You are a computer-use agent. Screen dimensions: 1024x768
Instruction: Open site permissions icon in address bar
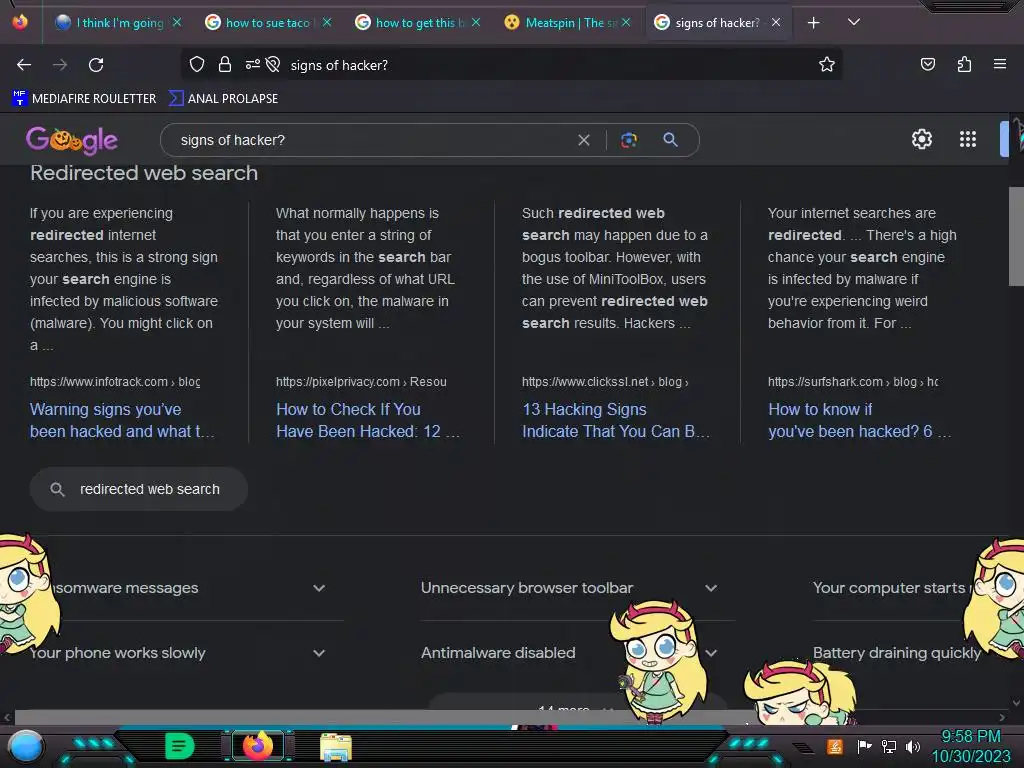point(253,64)
